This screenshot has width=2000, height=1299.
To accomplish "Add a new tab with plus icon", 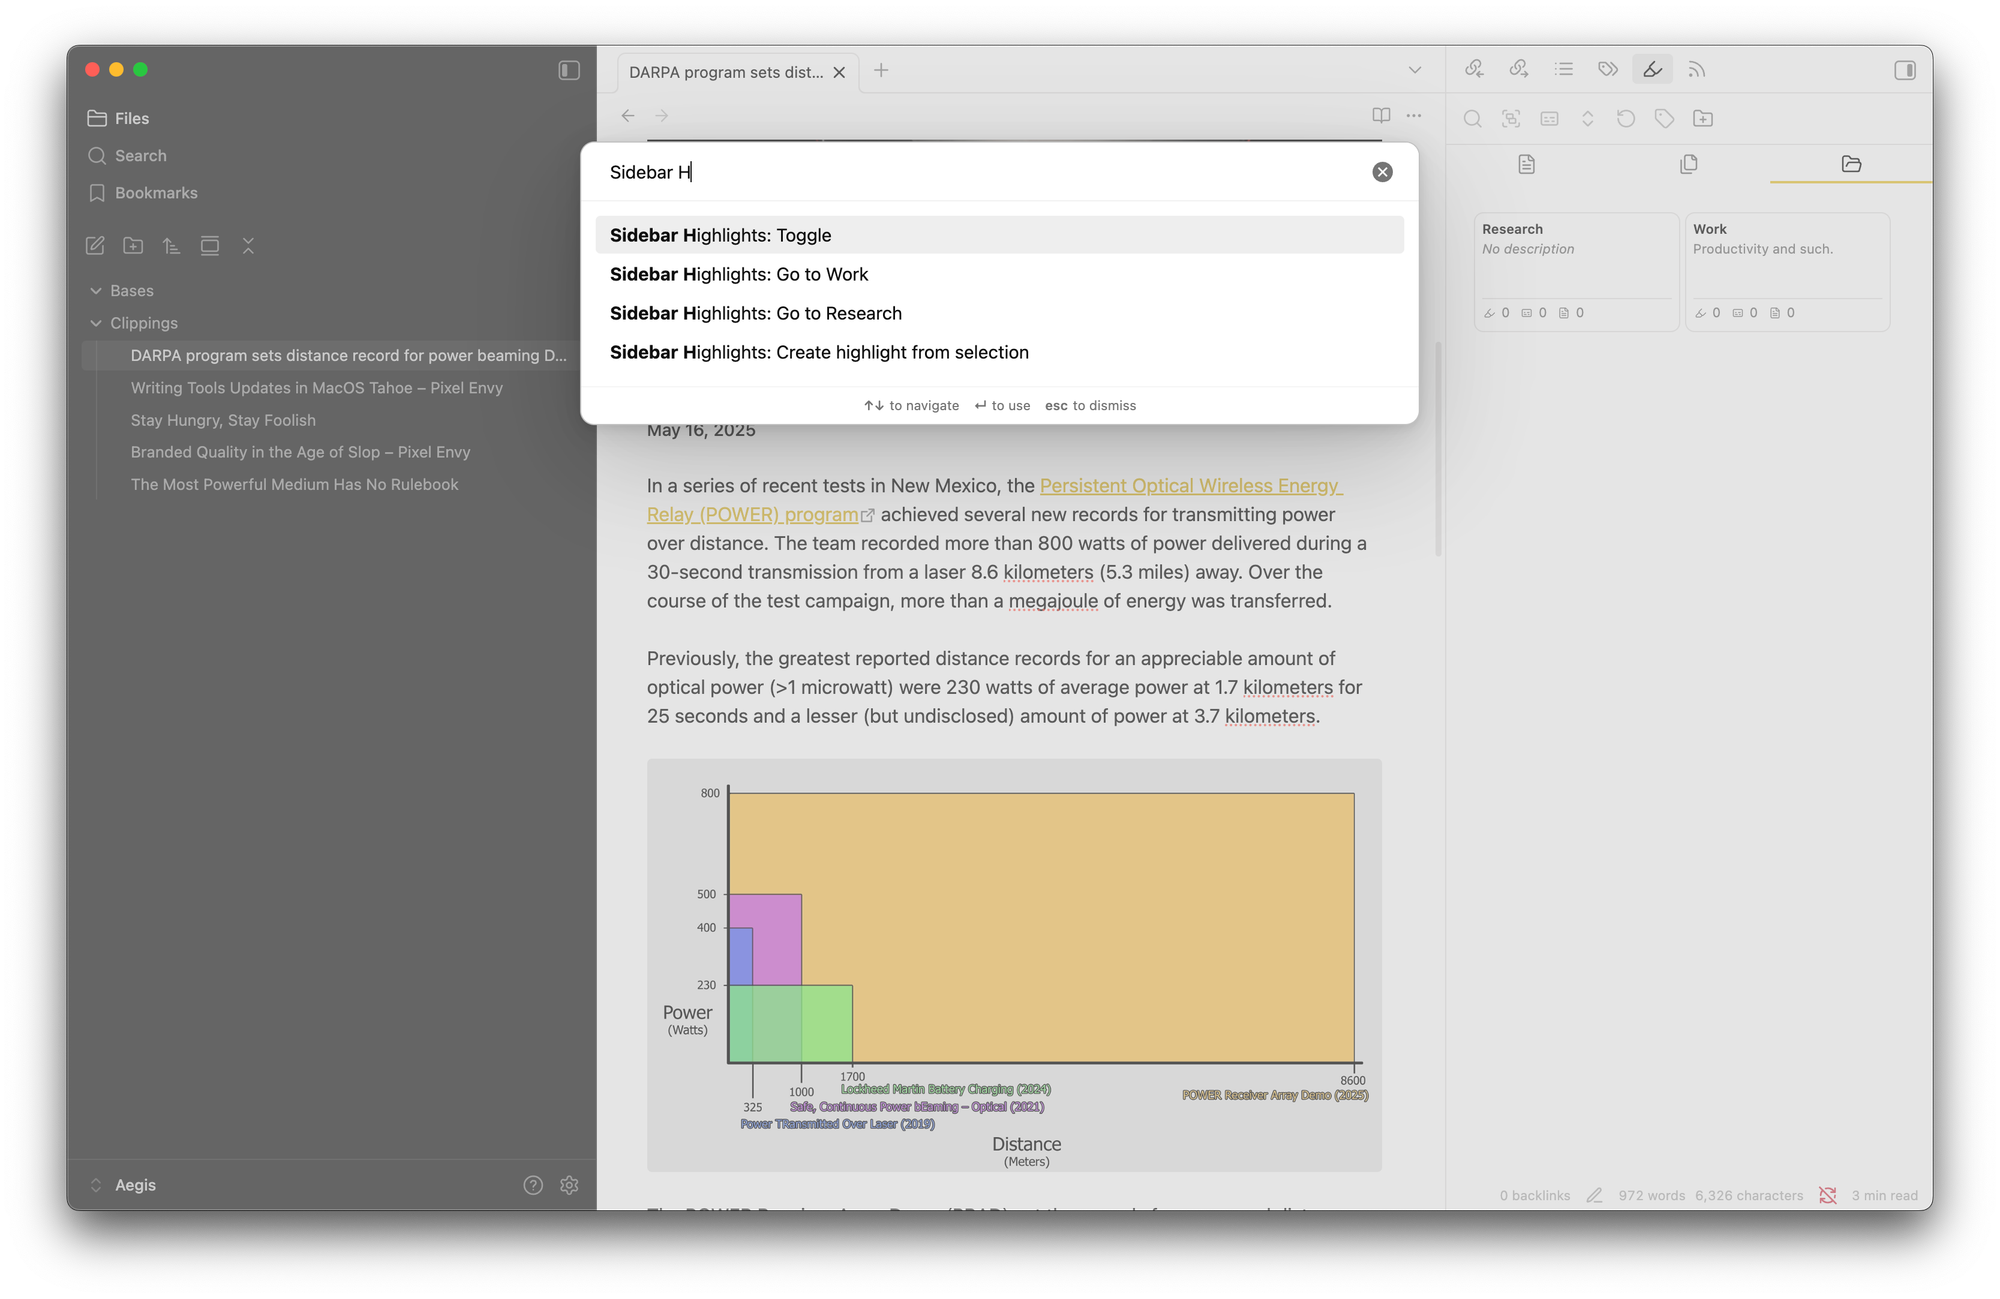I will (880, 70).
